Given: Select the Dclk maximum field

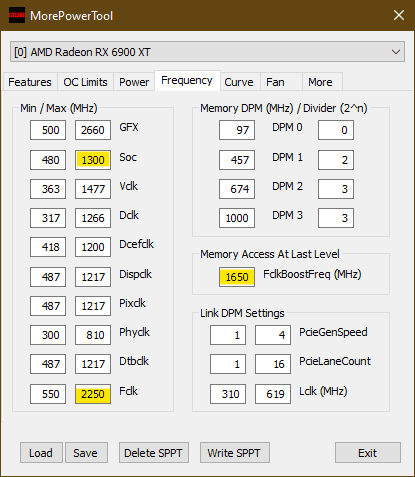Looking at the screenshot, I should (x=93, y=218).
